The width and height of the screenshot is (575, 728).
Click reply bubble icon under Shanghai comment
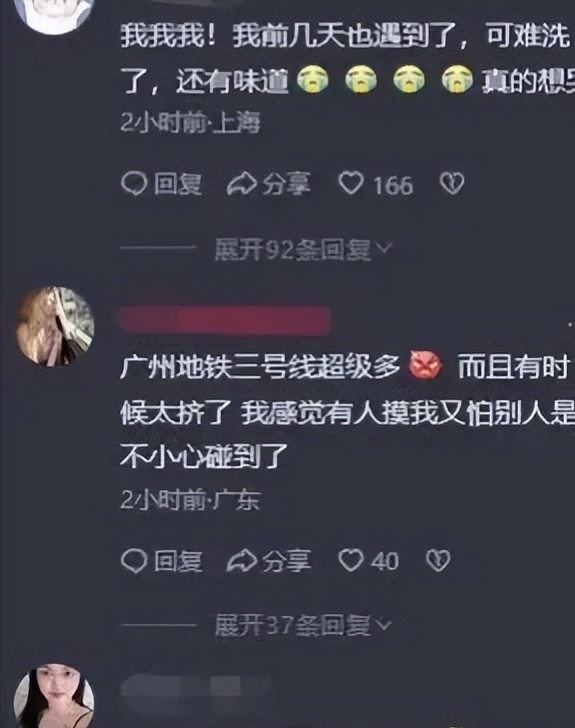pyautogui.click(x=134, y=183)
